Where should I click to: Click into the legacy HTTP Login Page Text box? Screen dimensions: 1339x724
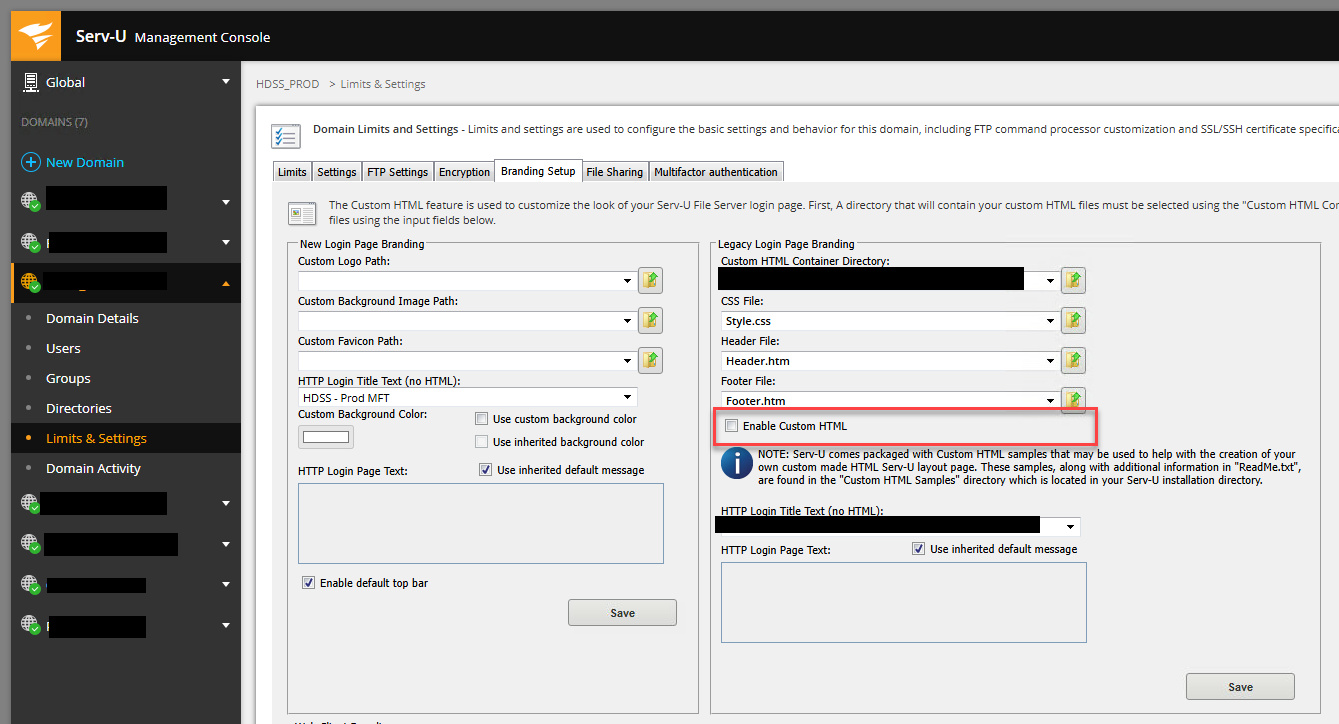(903, 602)
